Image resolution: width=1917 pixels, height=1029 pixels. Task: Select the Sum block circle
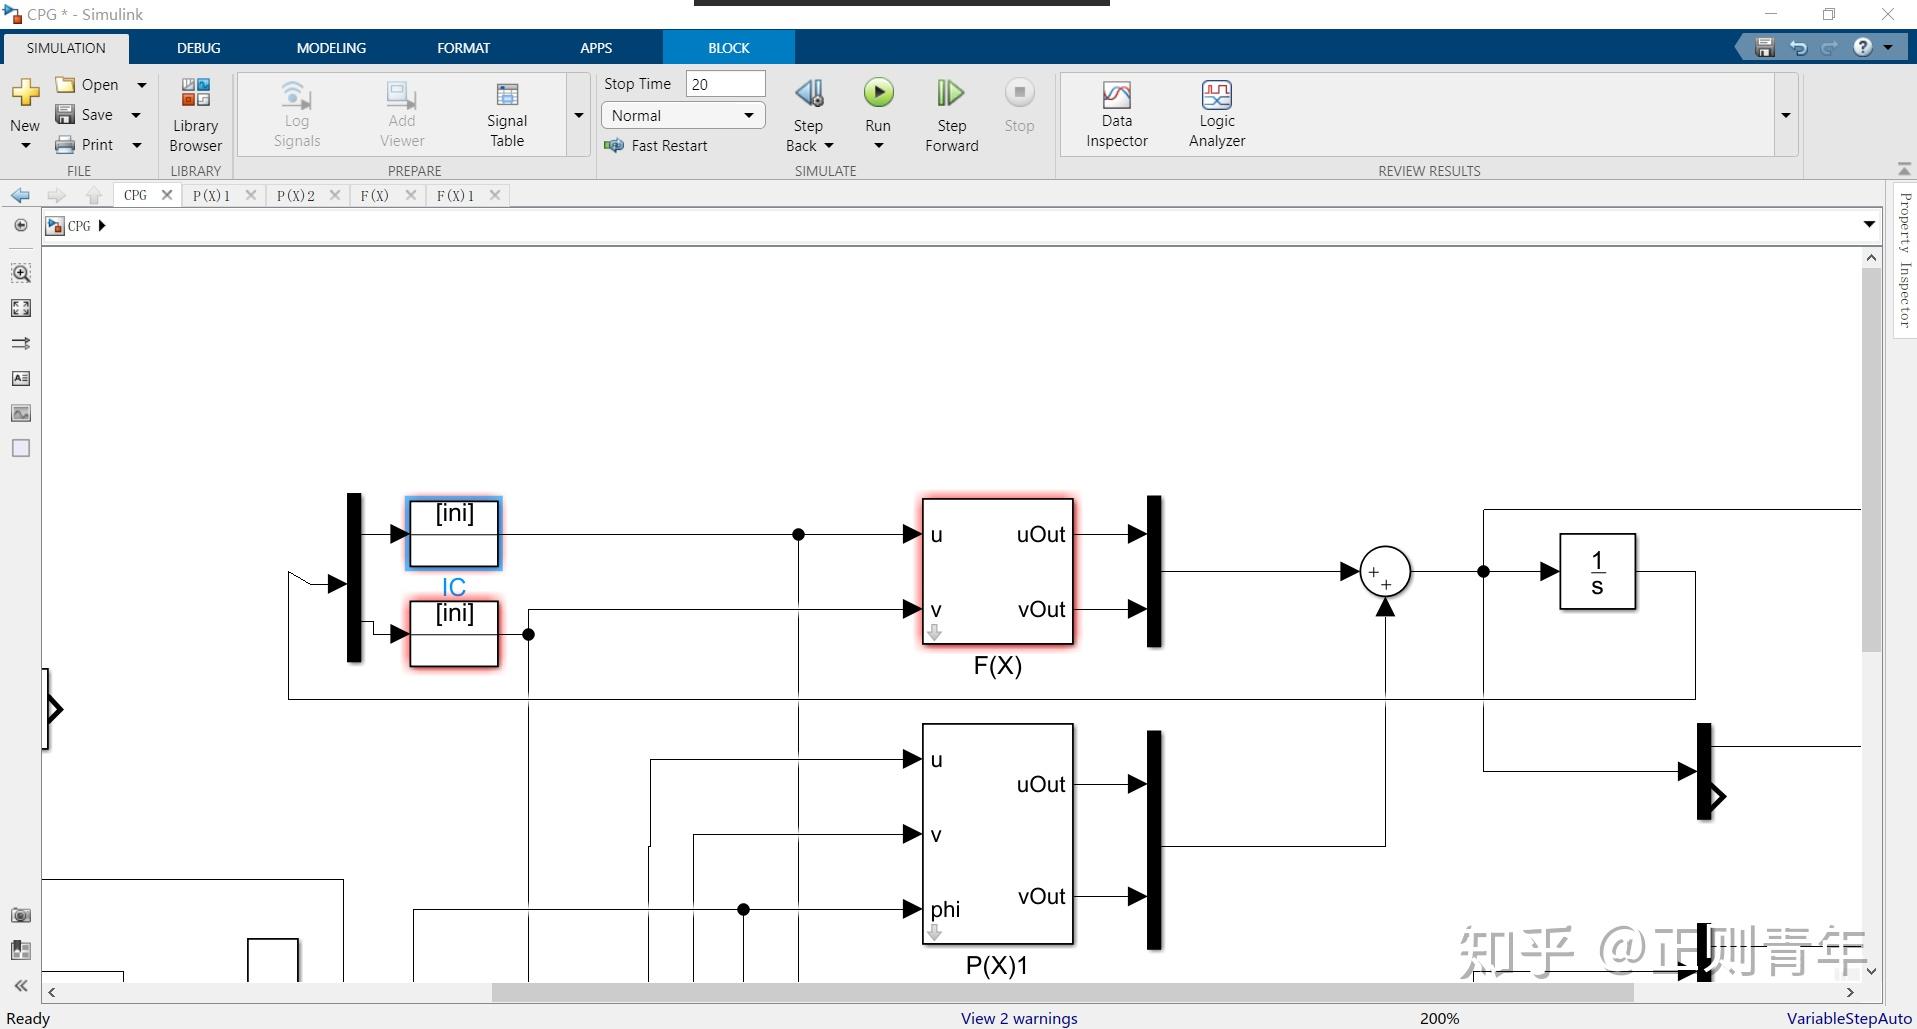click(1385, 572)
